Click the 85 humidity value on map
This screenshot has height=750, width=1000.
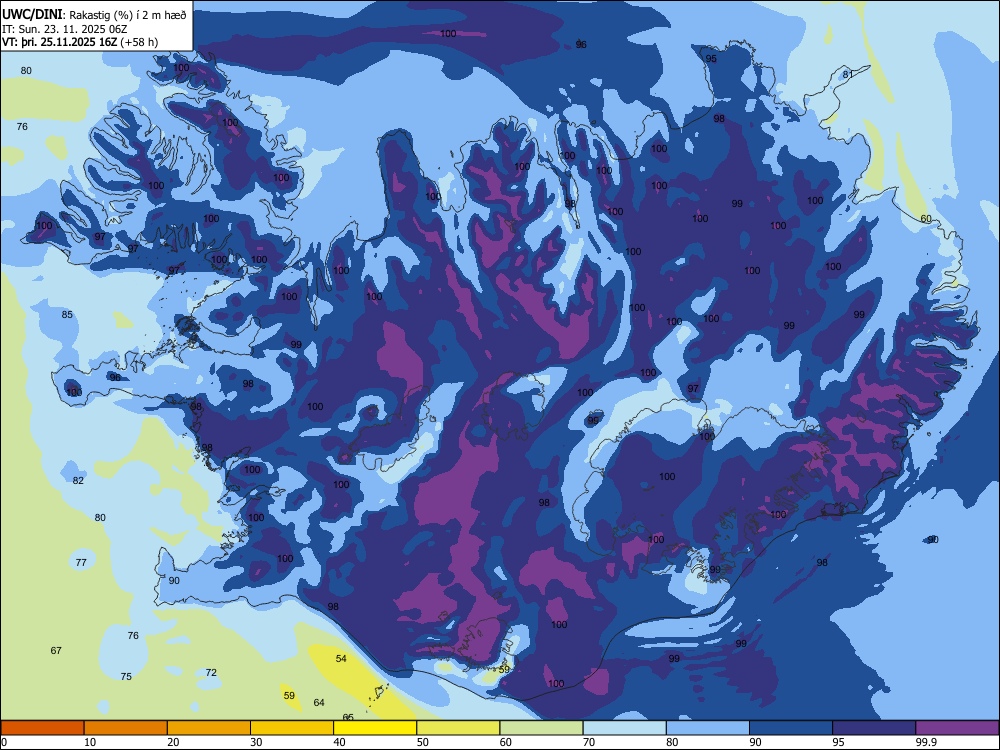point(67,314)
